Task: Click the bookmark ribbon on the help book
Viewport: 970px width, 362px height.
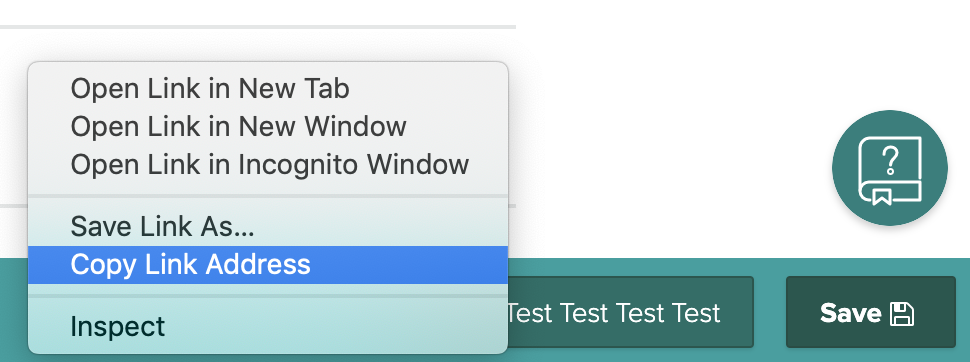Action: (882, 197)
